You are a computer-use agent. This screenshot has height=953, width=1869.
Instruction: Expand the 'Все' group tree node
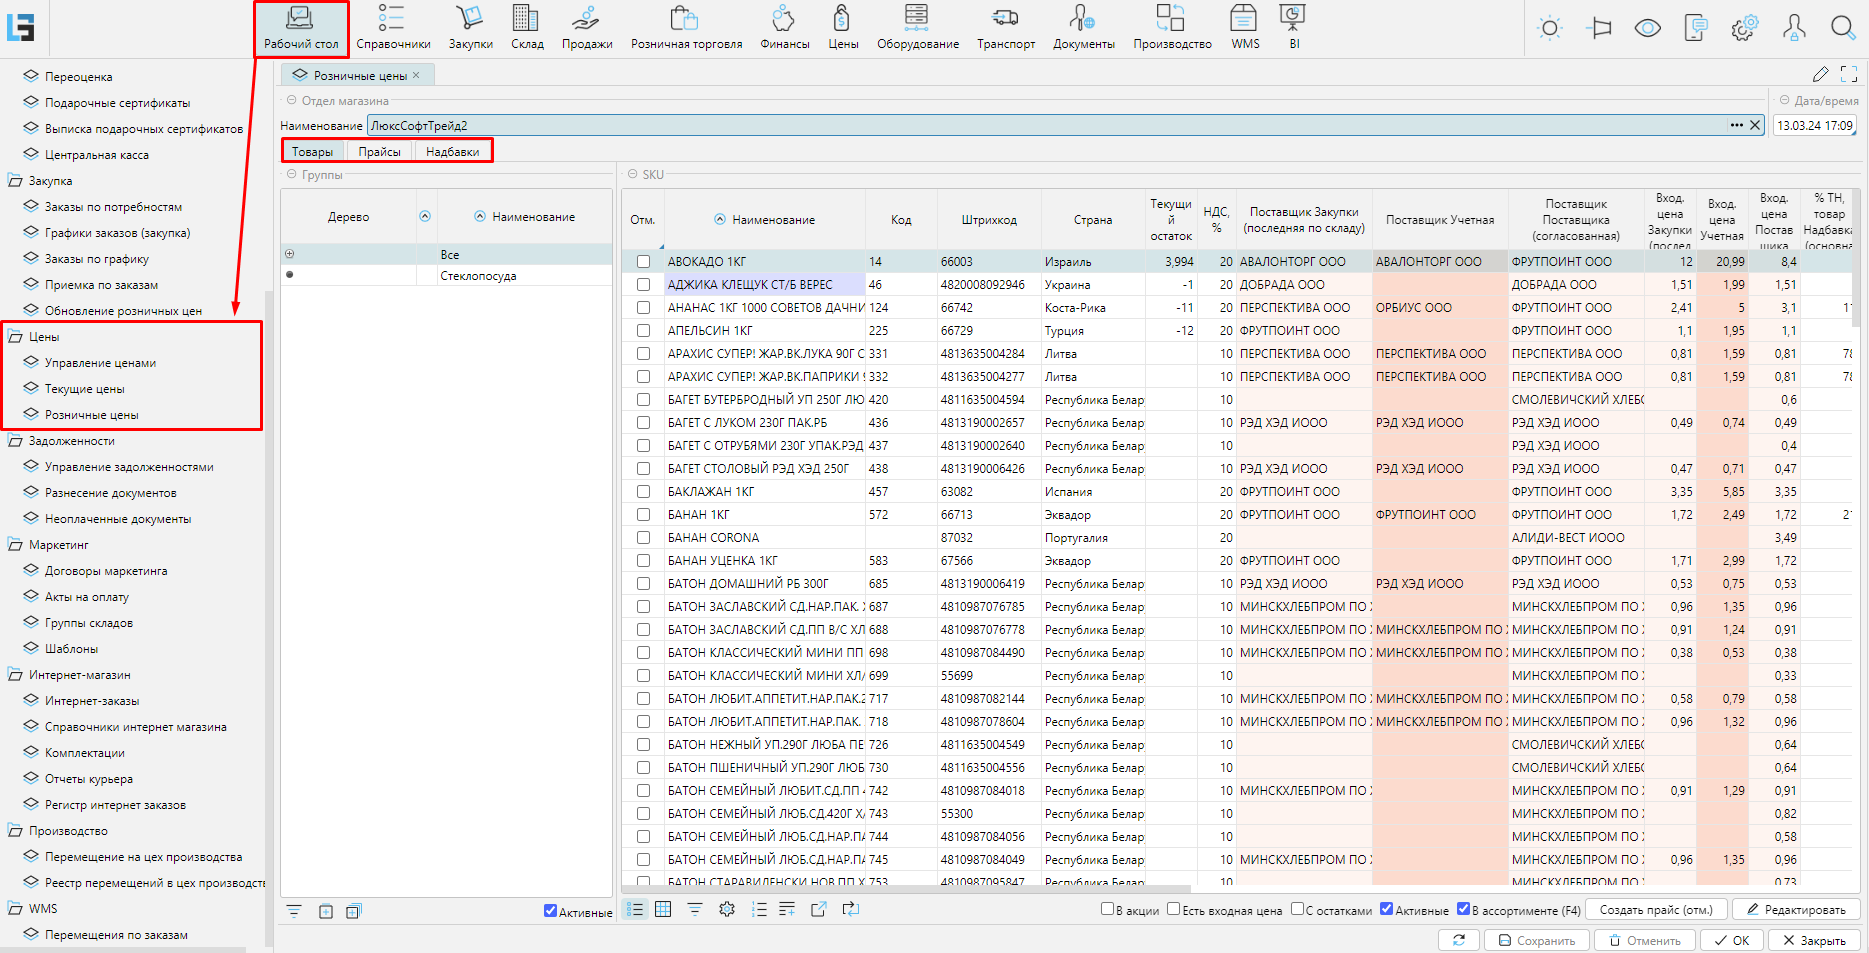pos(290,254)
